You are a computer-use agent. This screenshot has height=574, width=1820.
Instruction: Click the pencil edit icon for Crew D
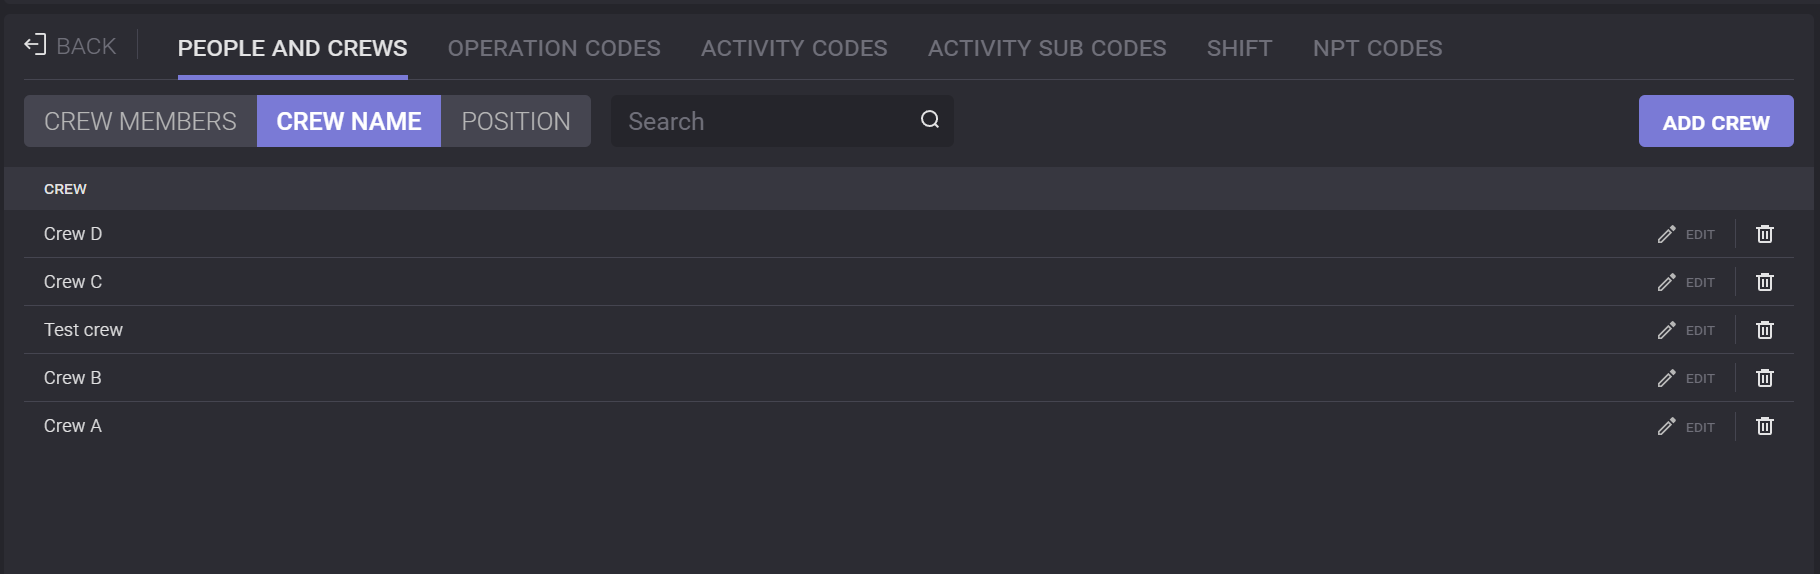[x=1666, y=234]
